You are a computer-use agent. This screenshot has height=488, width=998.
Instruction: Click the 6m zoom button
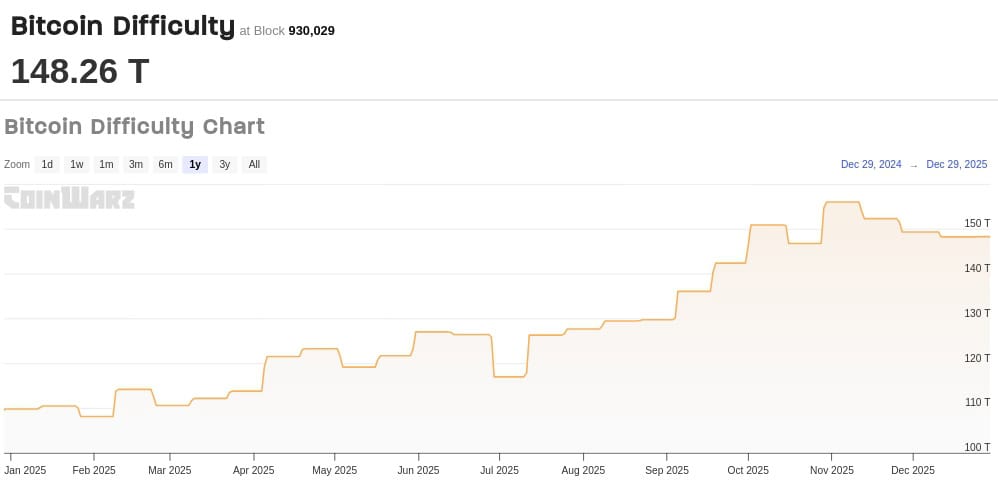[165, 164]
